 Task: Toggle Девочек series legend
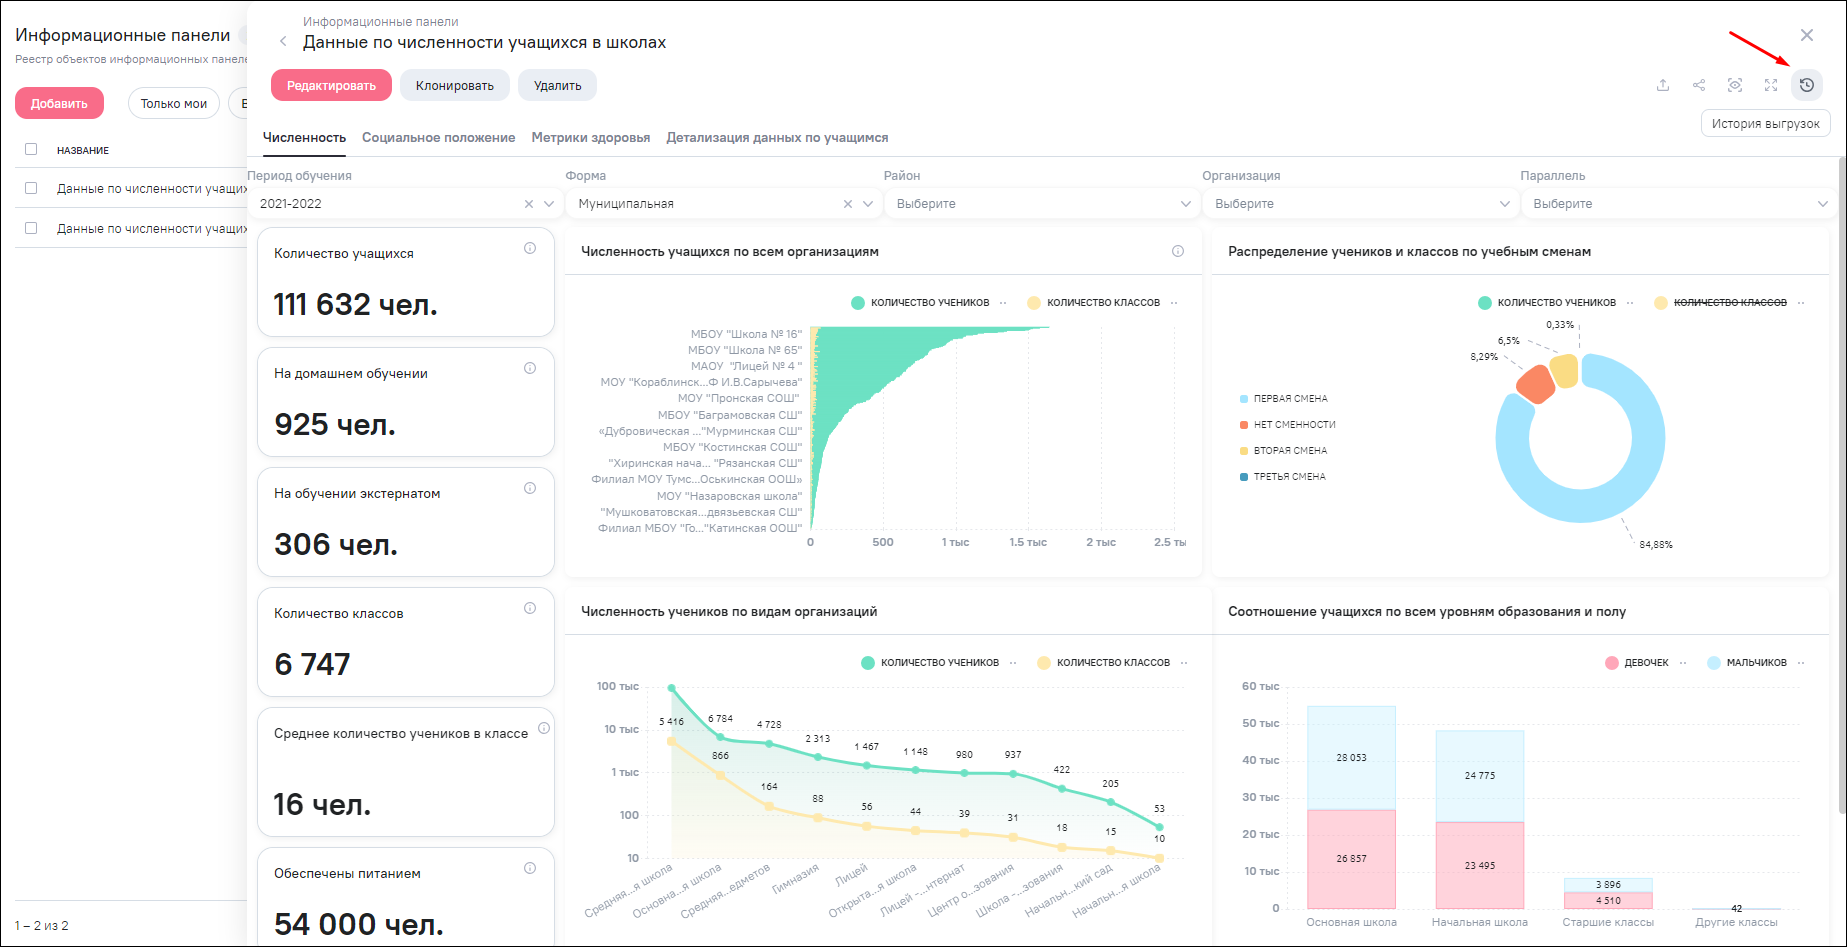(1637, 663)
